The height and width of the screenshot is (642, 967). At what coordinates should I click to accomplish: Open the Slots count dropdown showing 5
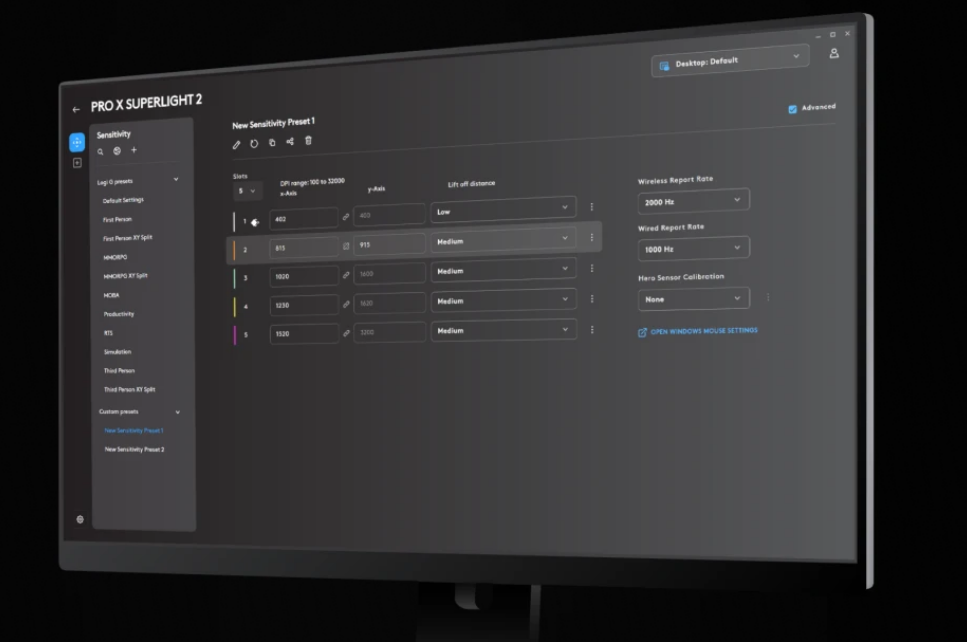[x=247, y=191]
